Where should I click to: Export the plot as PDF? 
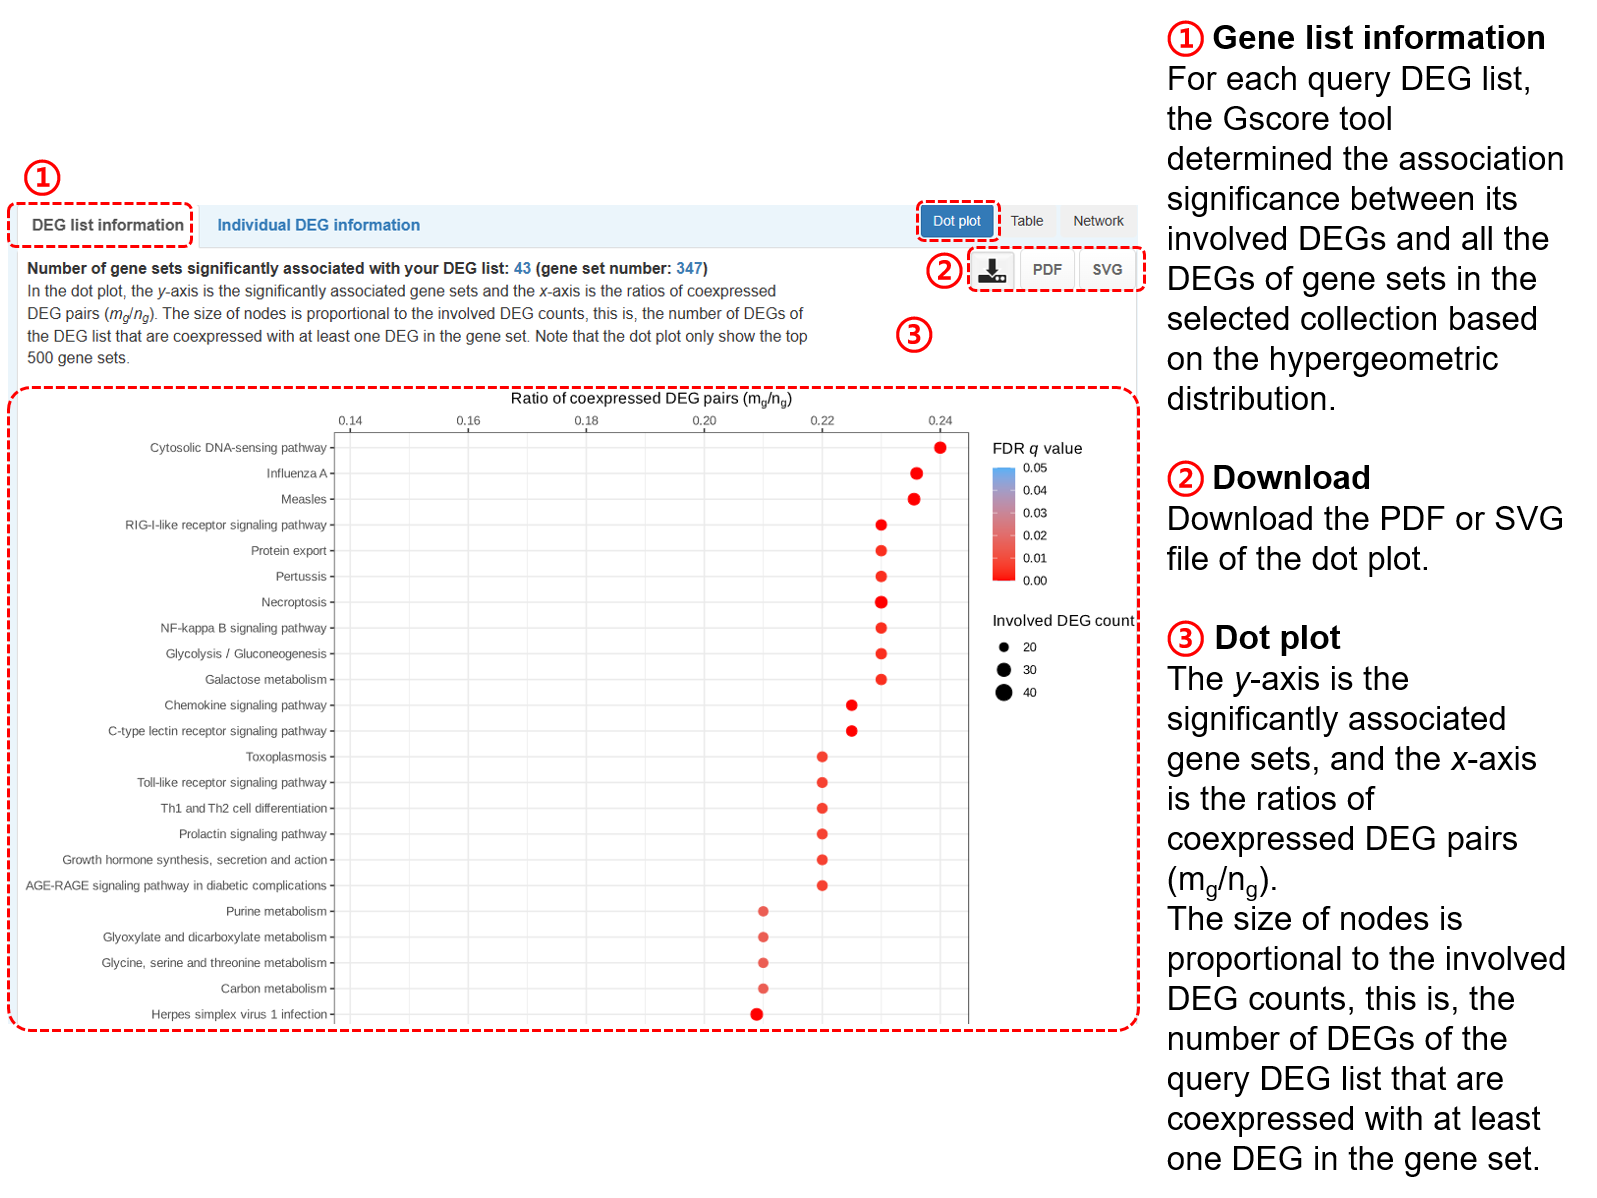[1047, 270]
